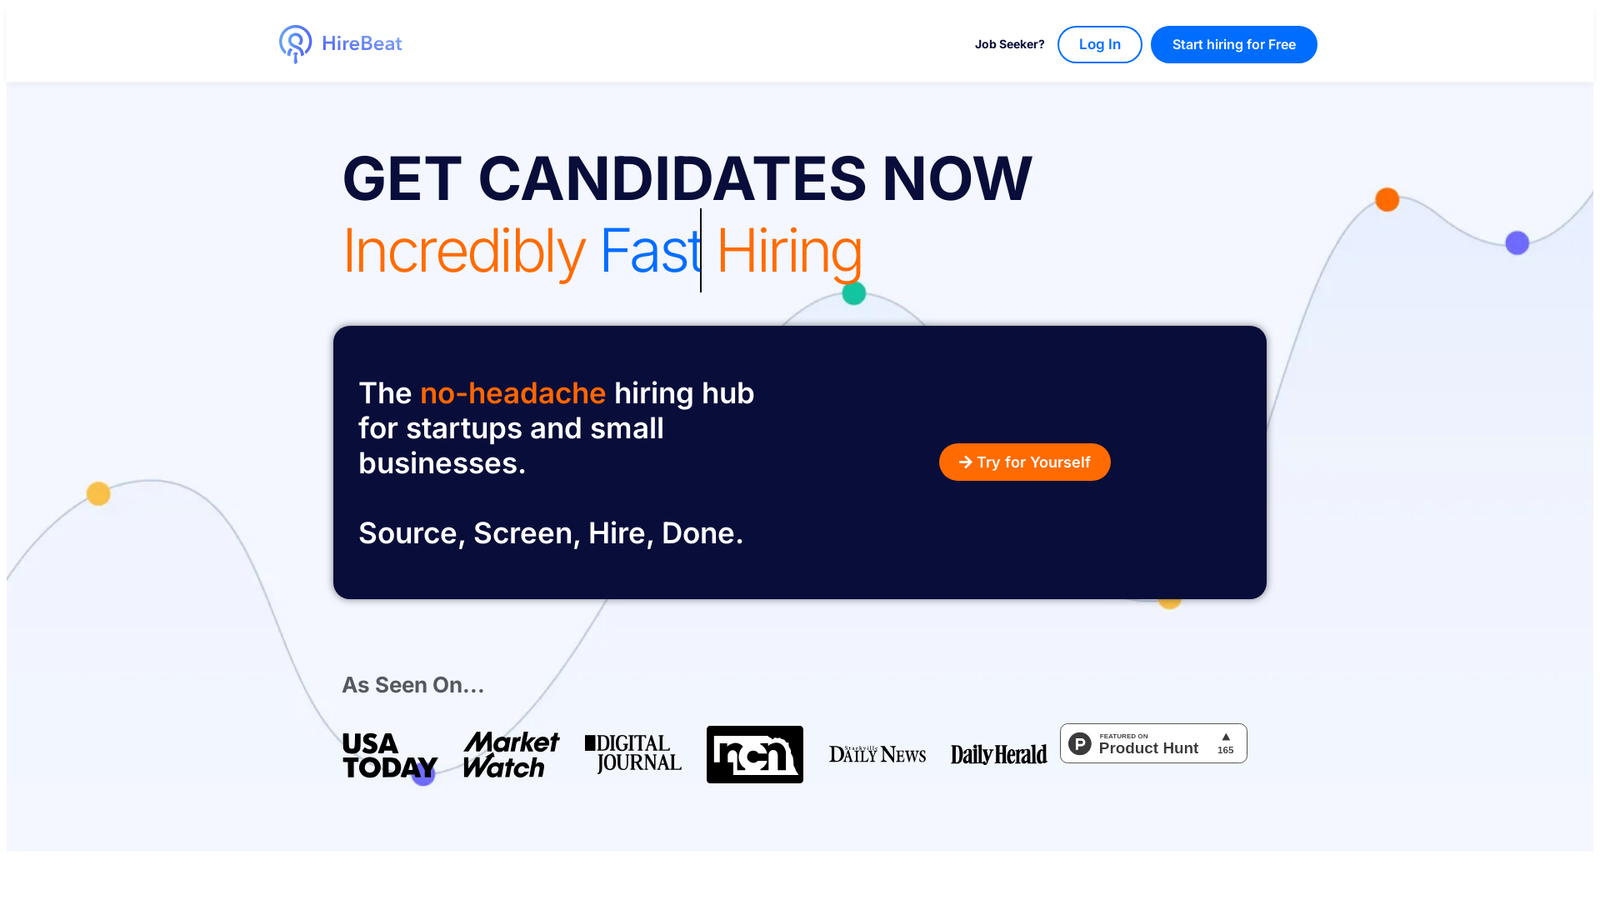Click Start hiring for Free
This screenshot has width=1600, height=900.
(1234, 44)
